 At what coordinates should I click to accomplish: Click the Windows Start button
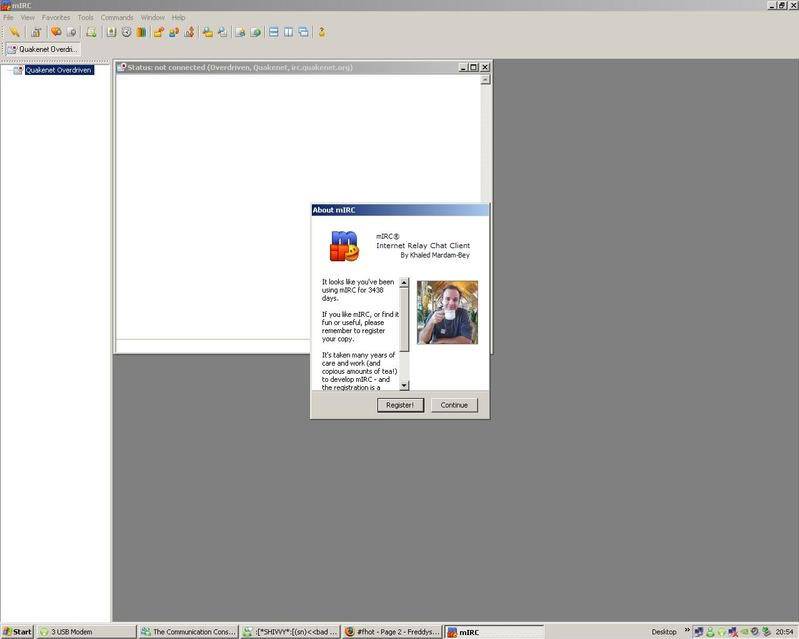pyautogui.click(x=17, y=632)
